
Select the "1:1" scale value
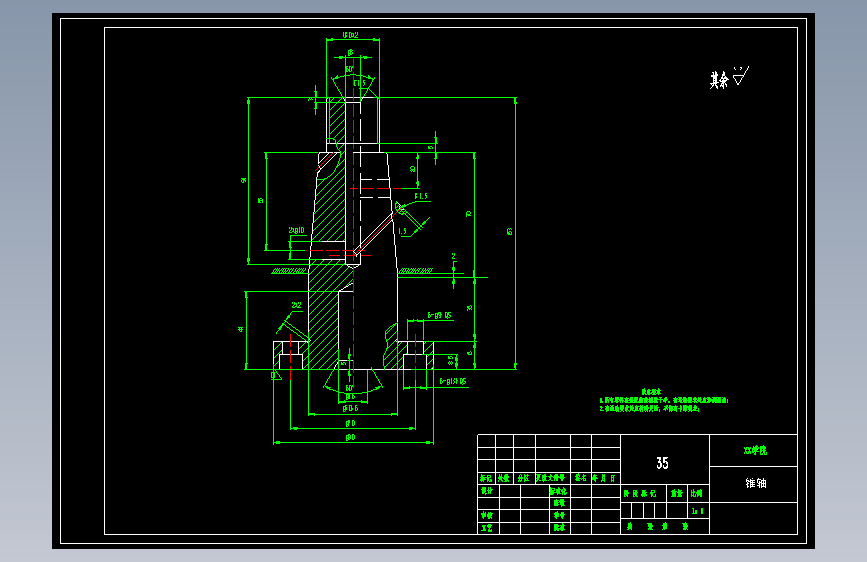click(697, 511)
